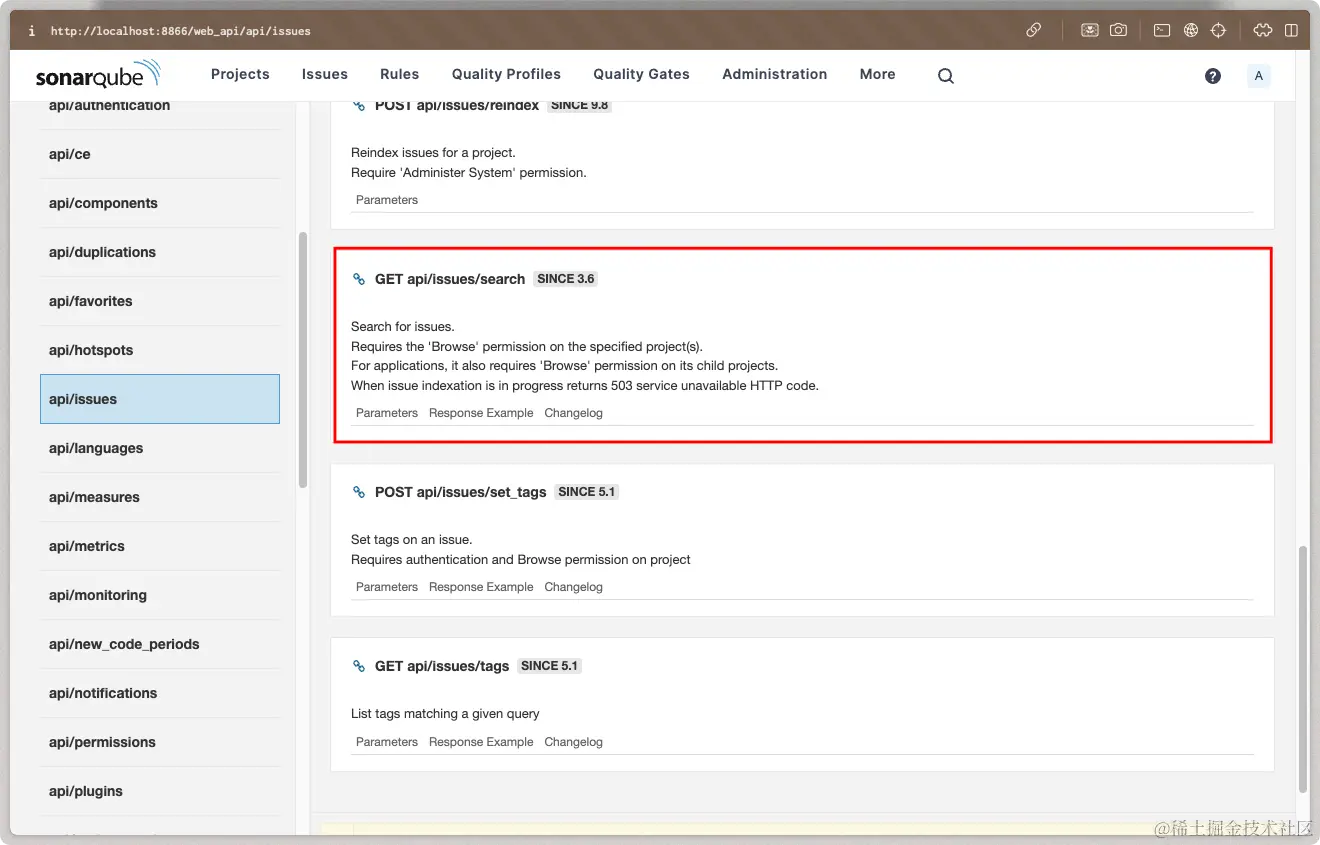Open the account avatar 'A' menu
The width and height of the screenshot is (1320, 845).
click(x=1258, y=76)
